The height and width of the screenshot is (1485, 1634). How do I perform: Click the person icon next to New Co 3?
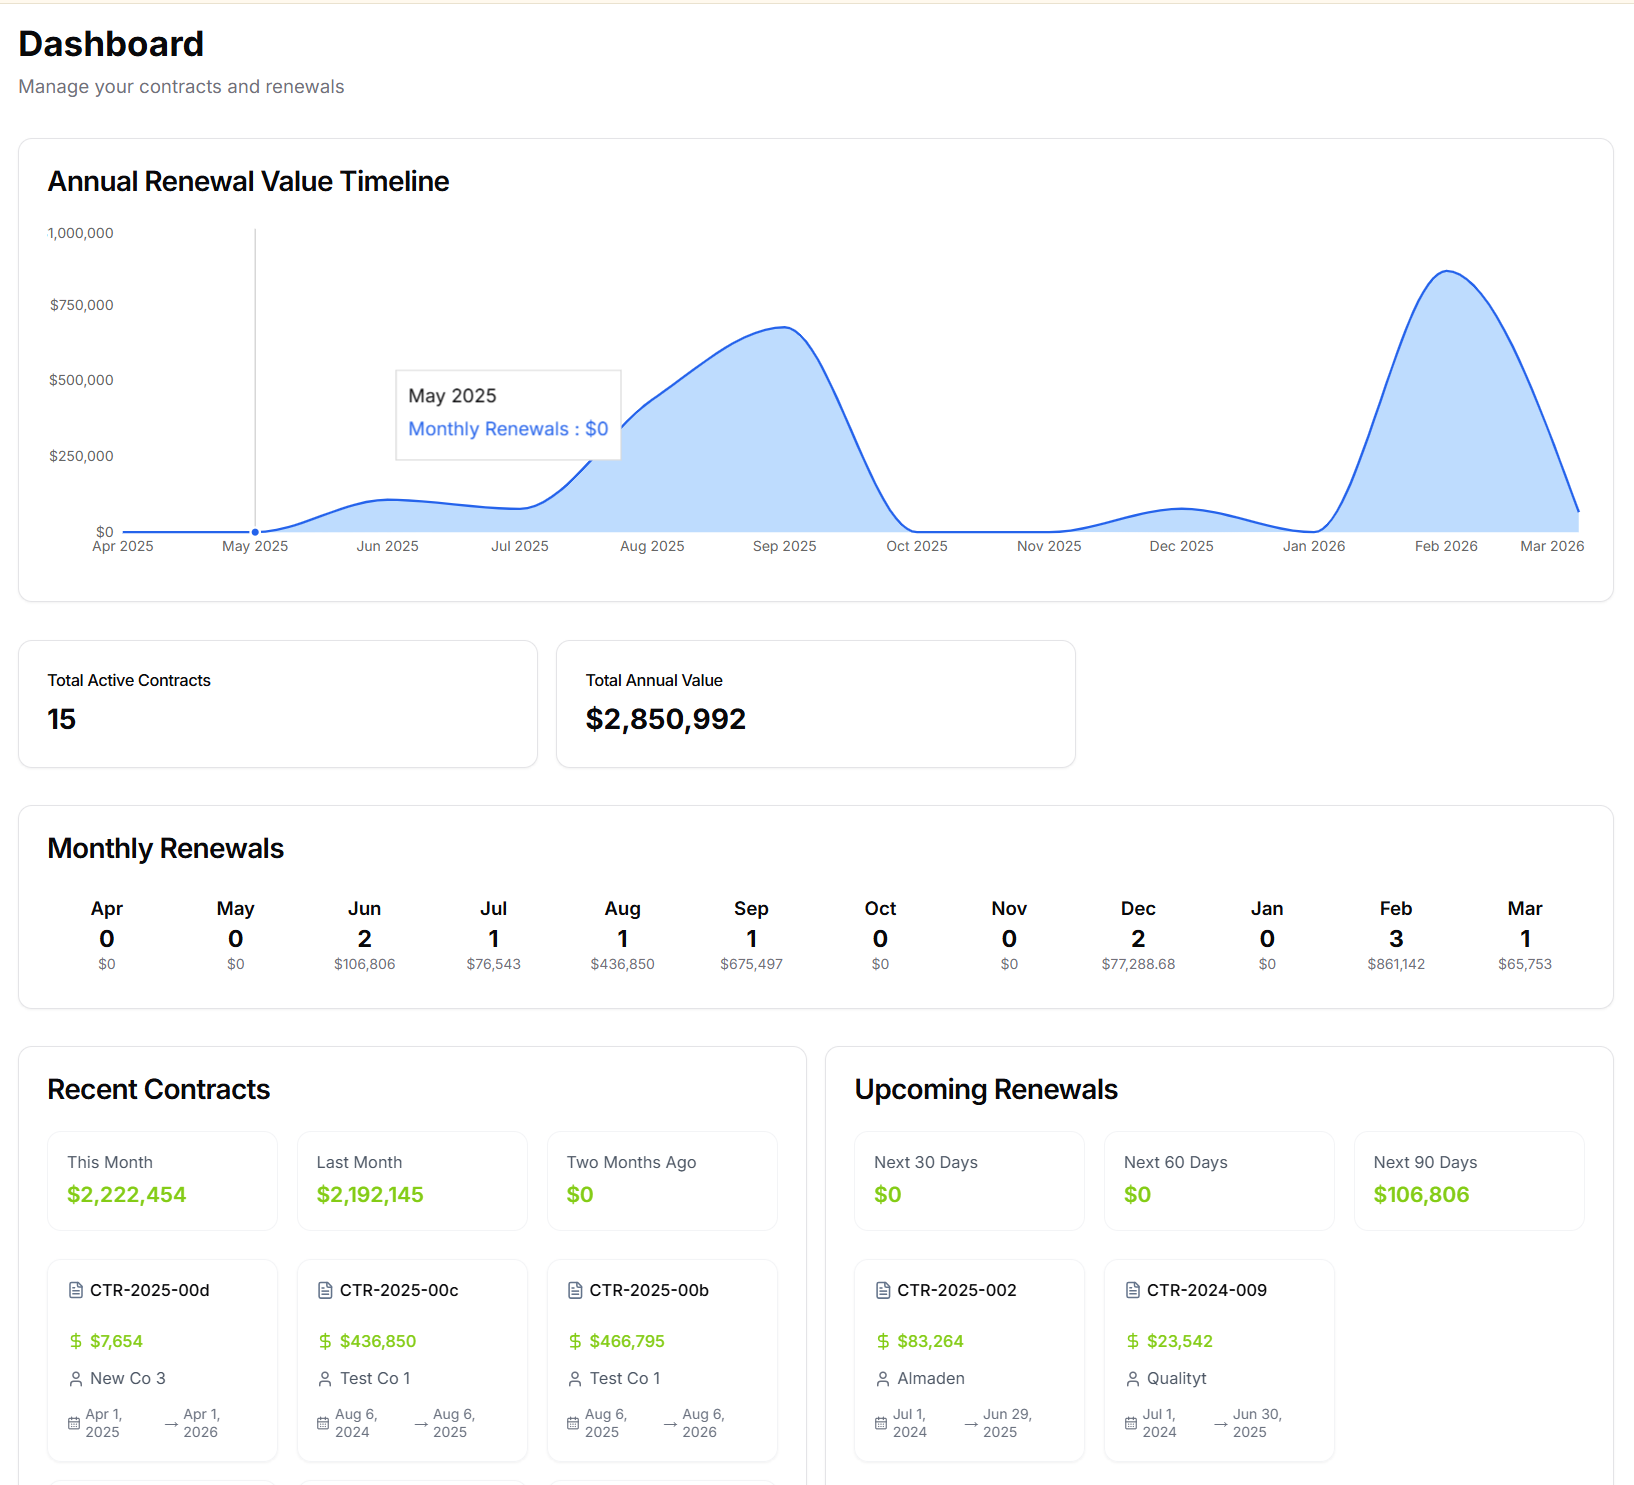click(76, 1378)
